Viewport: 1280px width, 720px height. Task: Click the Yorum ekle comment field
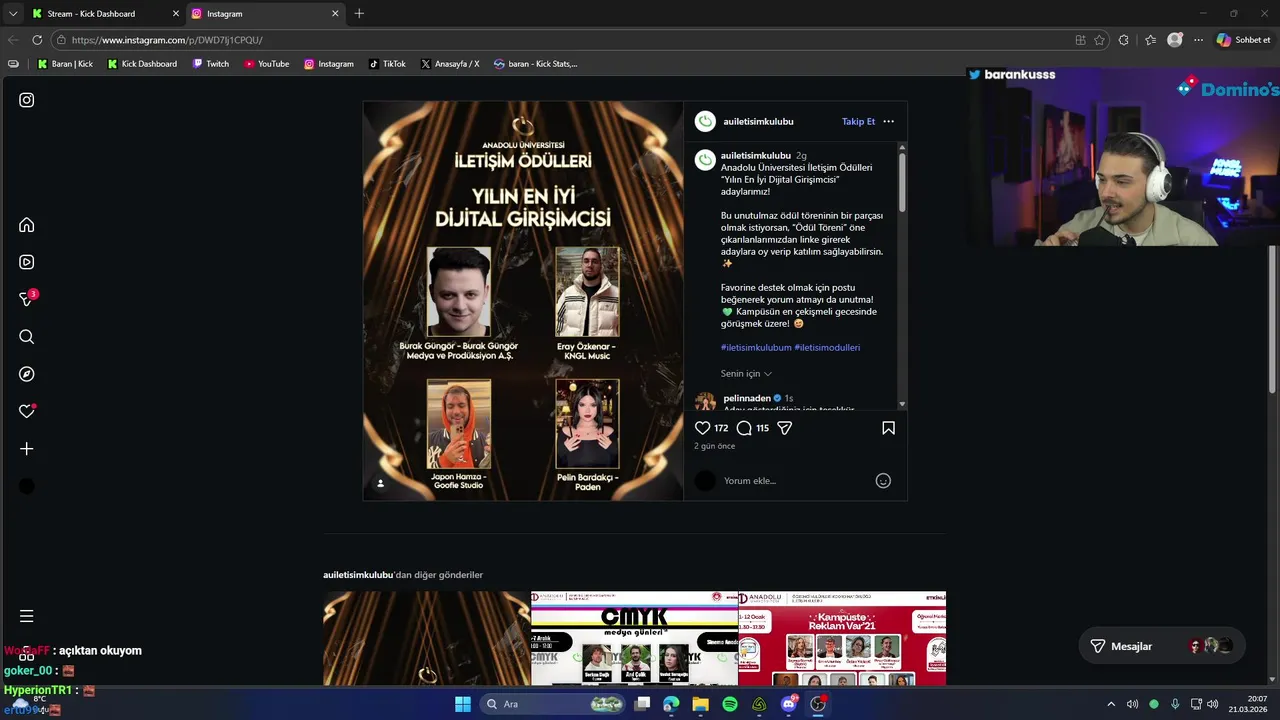click(795, 481)
